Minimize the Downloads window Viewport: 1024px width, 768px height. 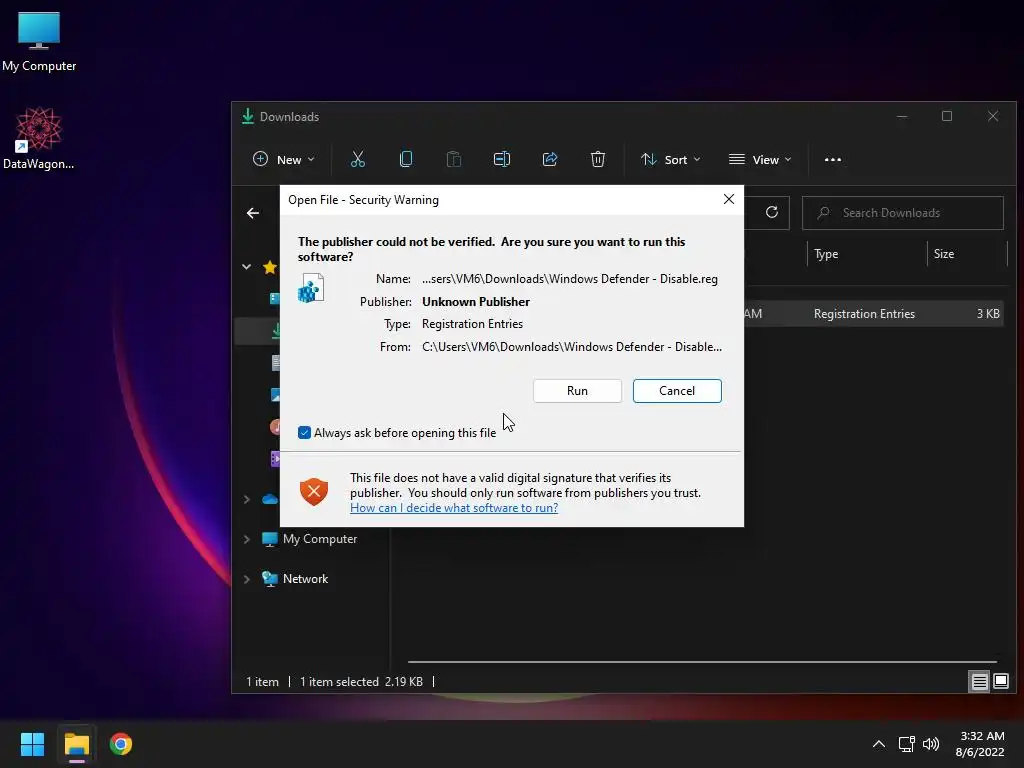[902, 116]
